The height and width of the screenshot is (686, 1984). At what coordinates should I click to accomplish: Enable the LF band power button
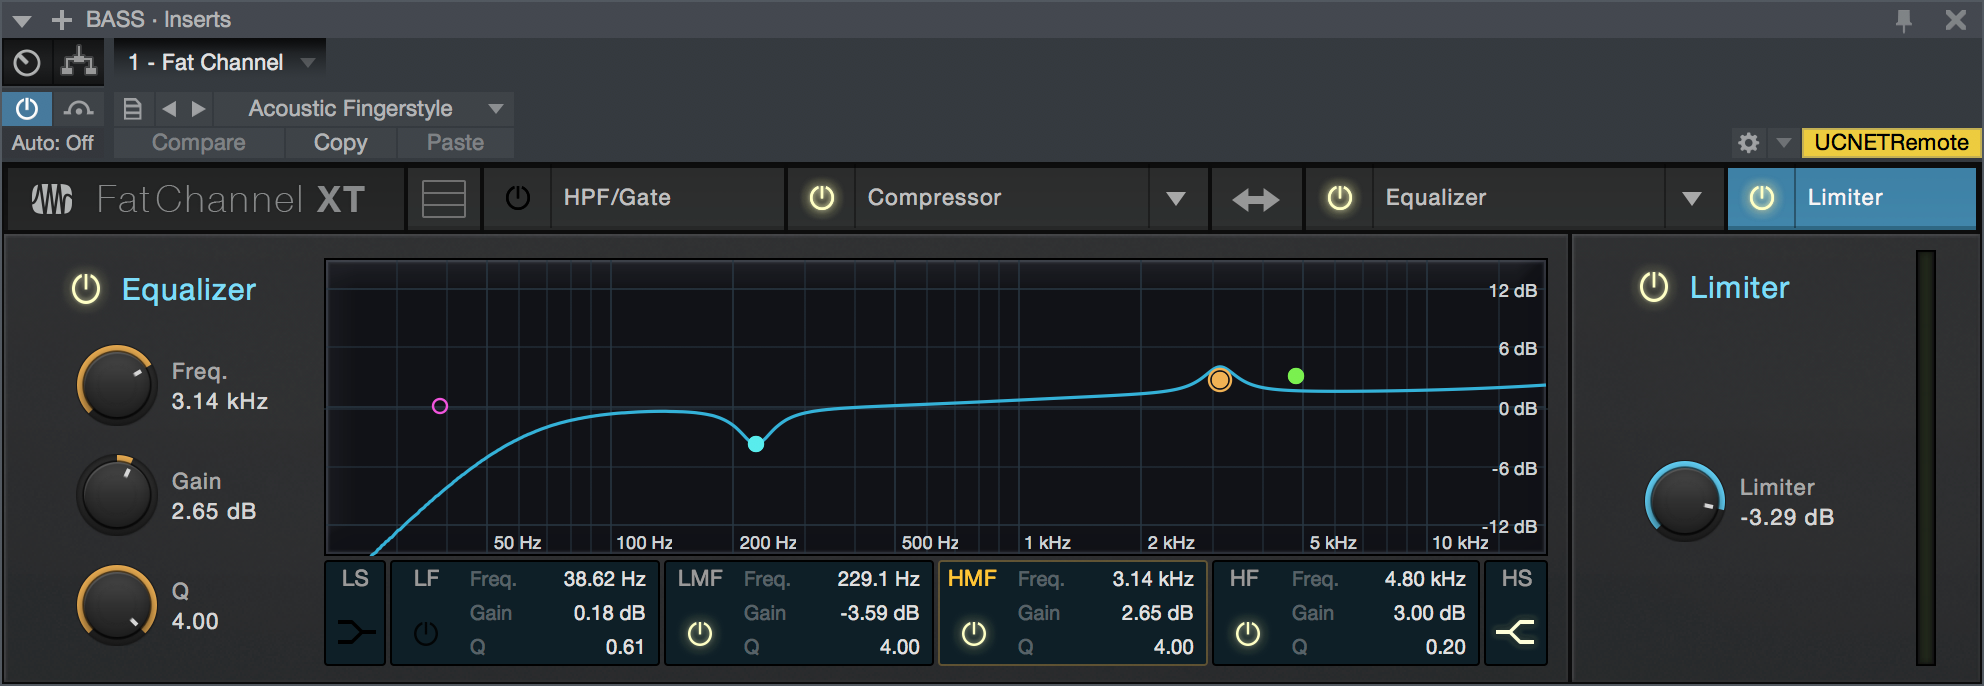click(426, 633)
